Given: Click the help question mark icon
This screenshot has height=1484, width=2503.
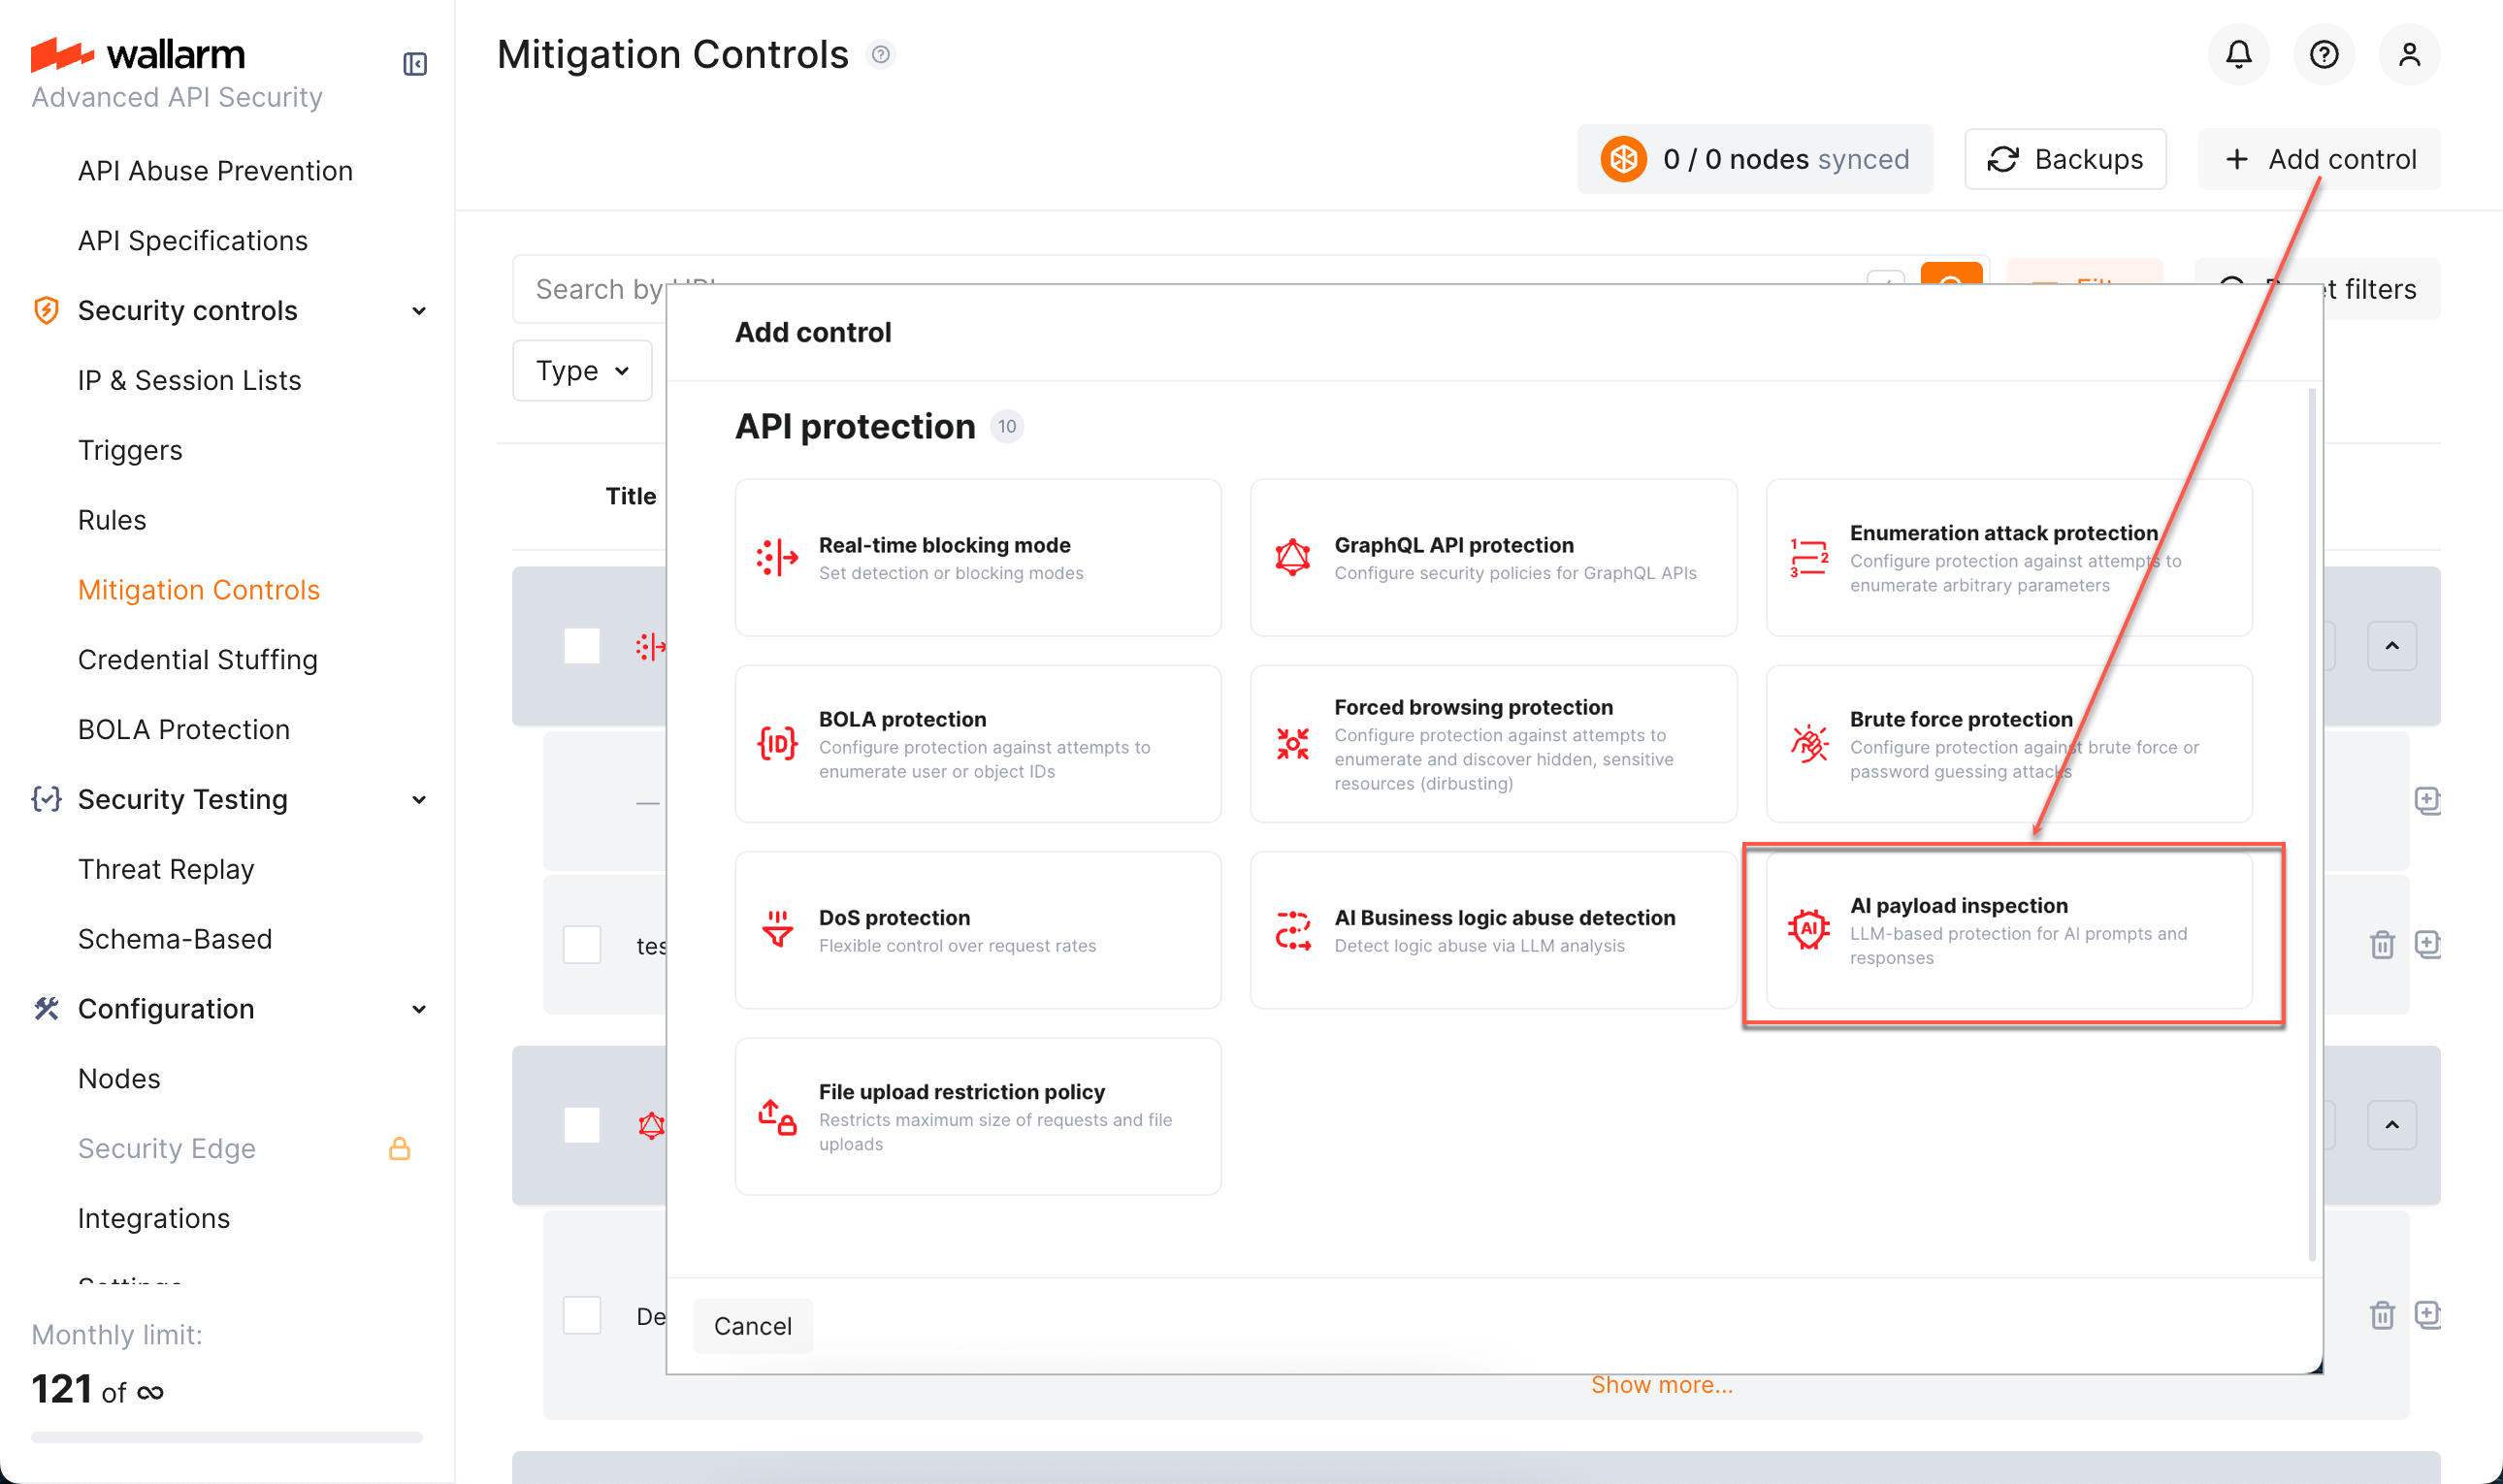Looking at the screenshot, I should click(x=2324, y=55).
